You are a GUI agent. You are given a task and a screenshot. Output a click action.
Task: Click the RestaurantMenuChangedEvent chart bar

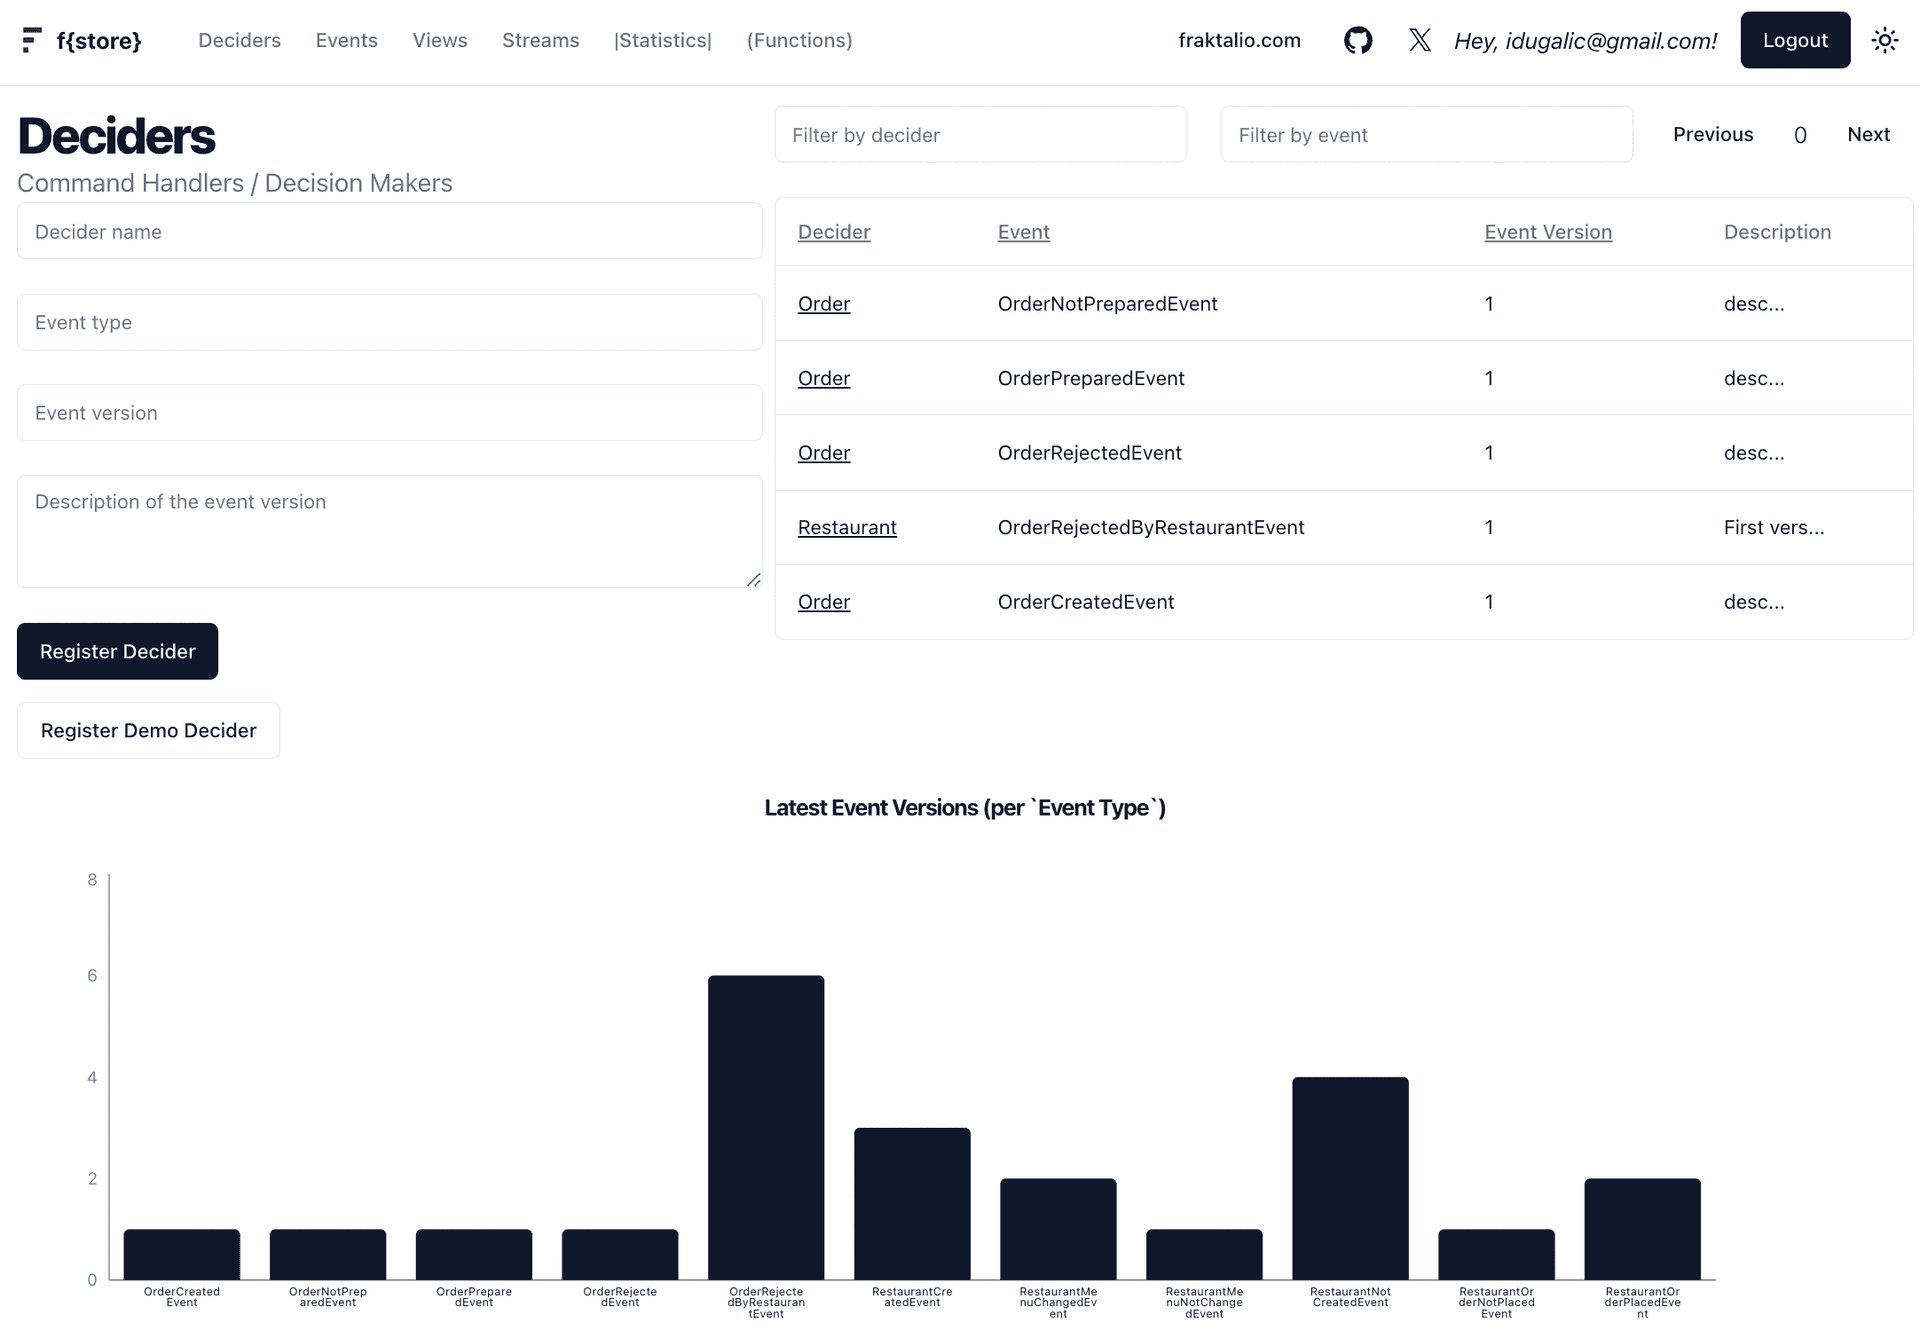(1058, 1229)
